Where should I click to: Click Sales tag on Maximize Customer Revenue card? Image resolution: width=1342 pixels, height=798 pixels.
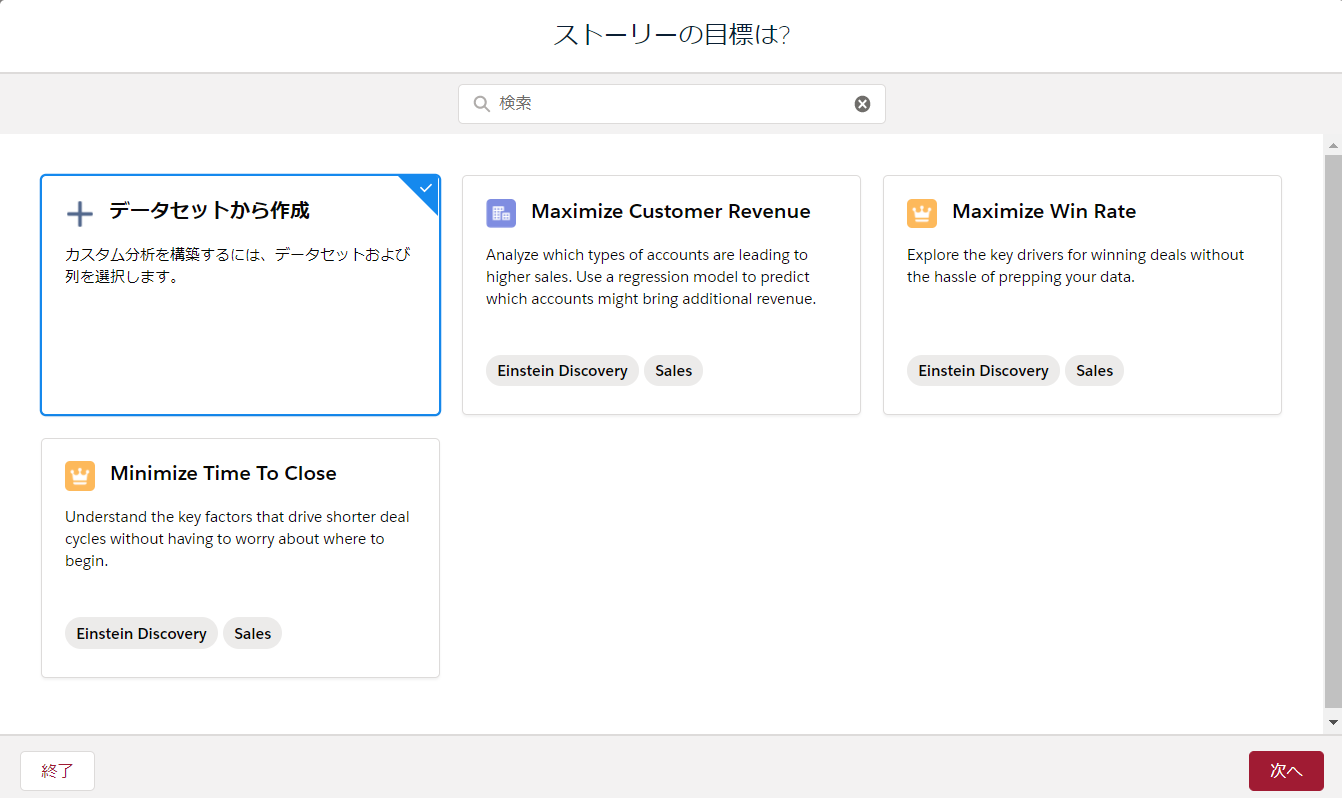point(673,371)
